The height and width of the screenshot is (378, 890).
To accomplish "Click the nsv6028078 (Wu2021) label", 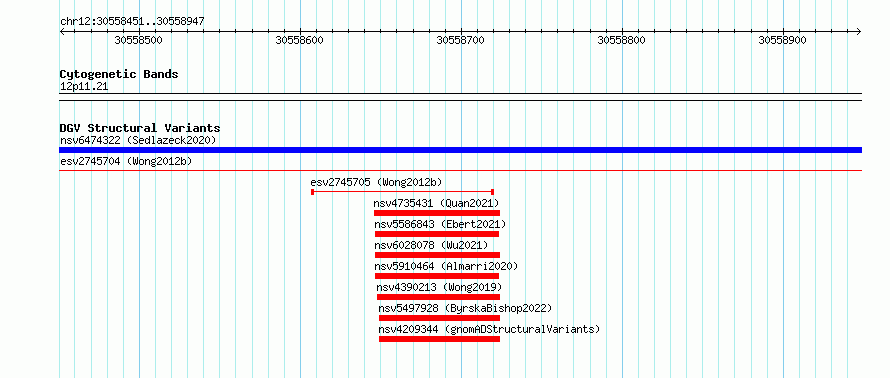I will pos(431,245).
